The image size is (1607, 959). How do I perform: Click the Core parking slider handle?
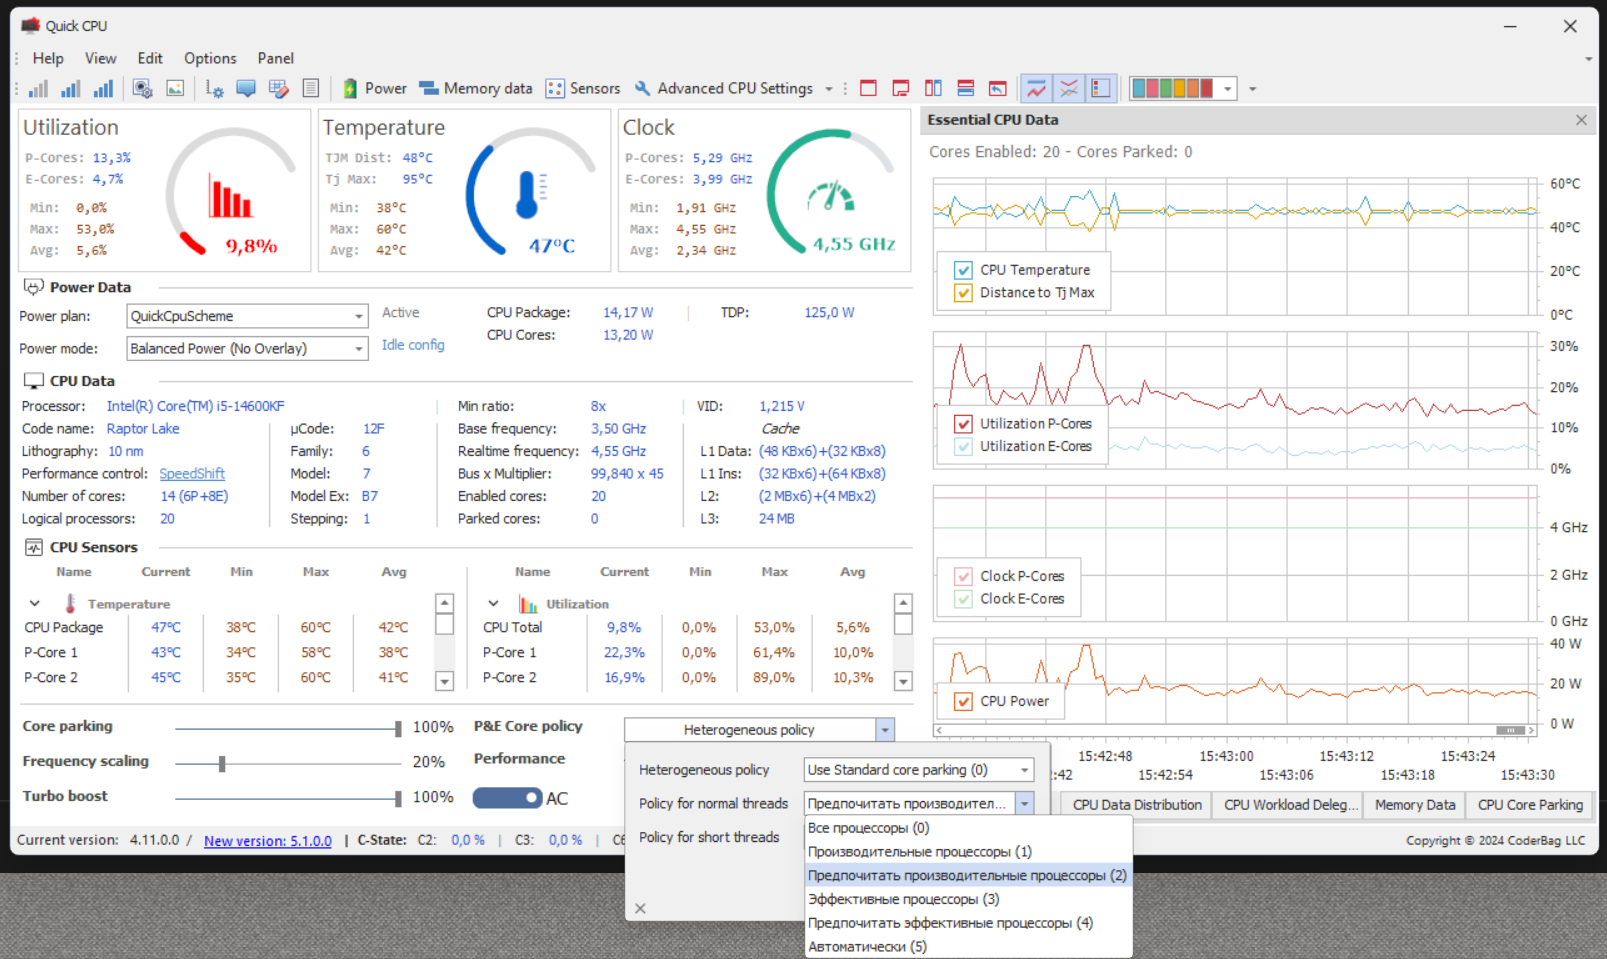tap(398, 729)
